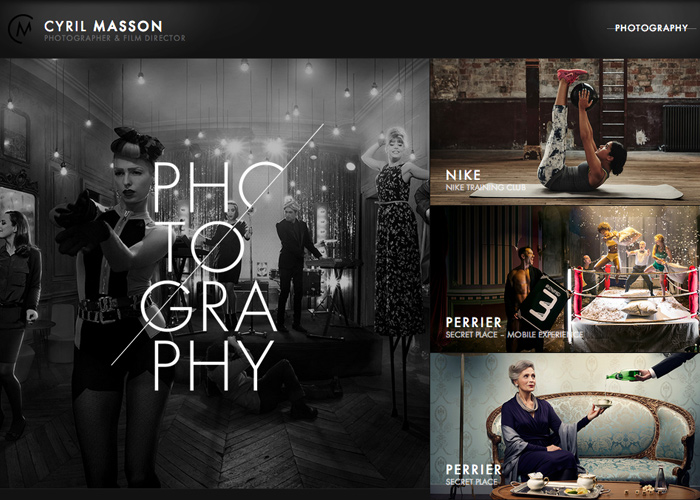Screen dimensions: 700x500
Task: Click the black-and-white cabaret hero image
Action: [x=214, y=273]
